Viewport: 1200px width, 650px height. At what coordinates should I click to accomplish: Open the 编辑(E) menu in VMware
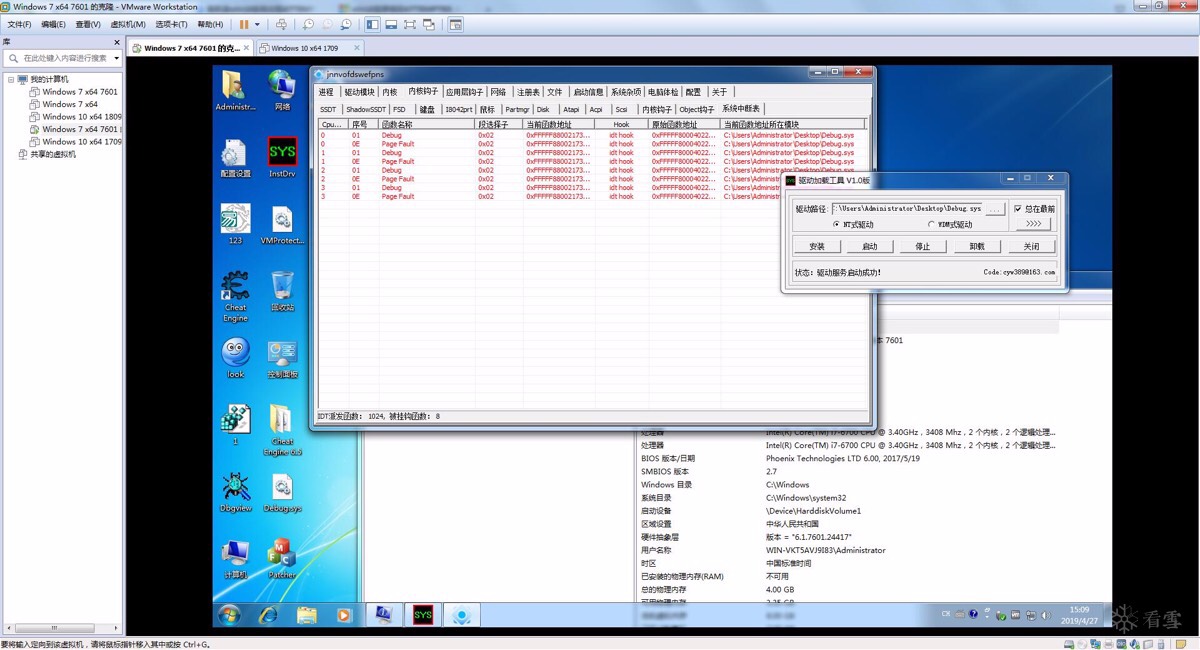(53, 24)
